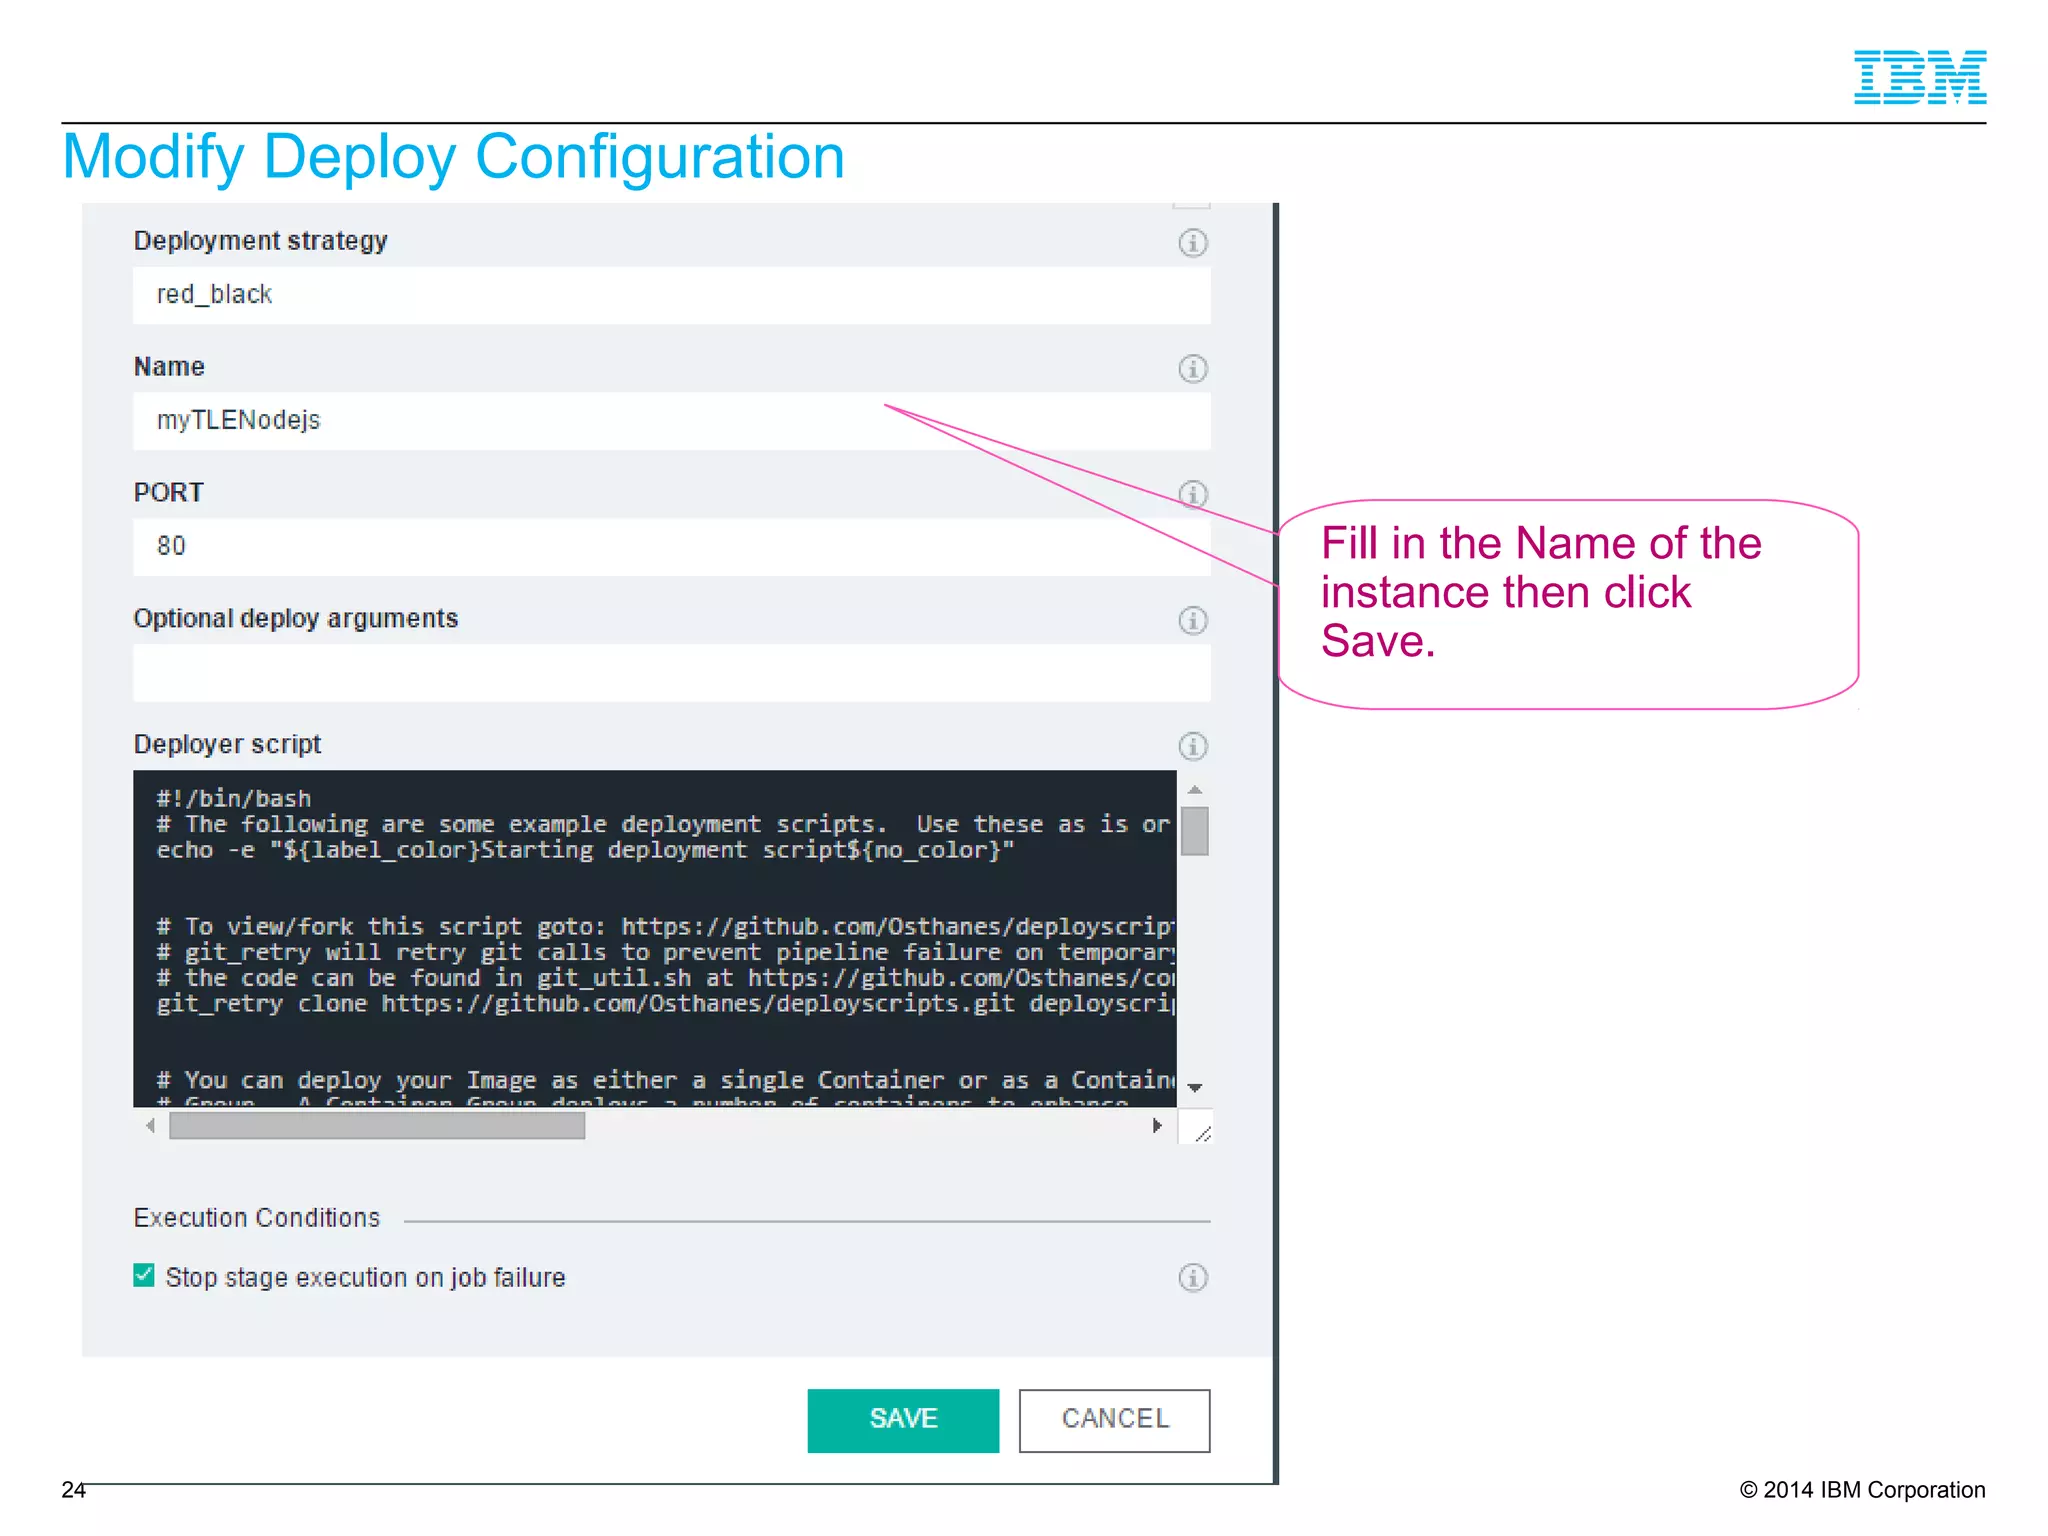Click inside the Deployer script editor
Image resolution: width=2048 pixels, height=1536 pixels.
(654, 938)
